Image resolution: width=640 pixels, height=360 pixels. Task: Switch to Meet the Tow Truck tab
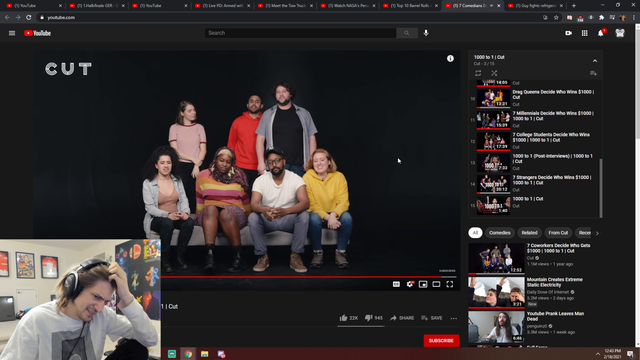click(286, 6)
